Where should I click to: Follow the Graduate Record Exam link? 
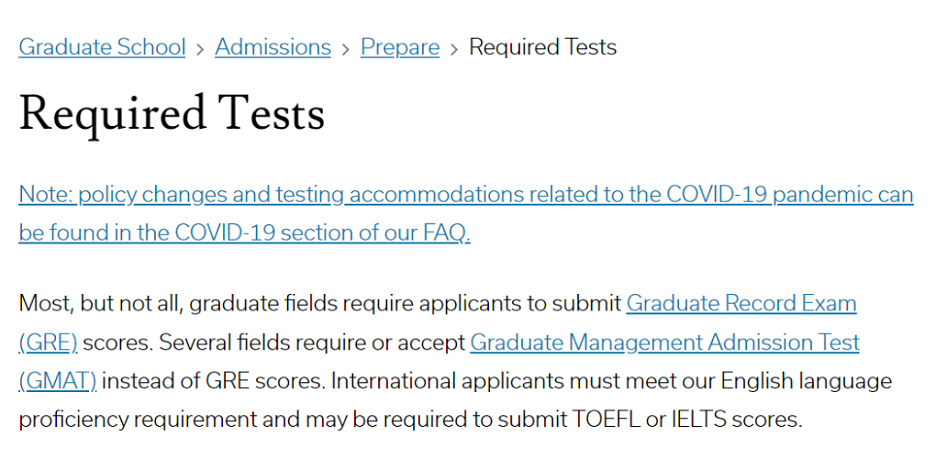pos(741,304)
